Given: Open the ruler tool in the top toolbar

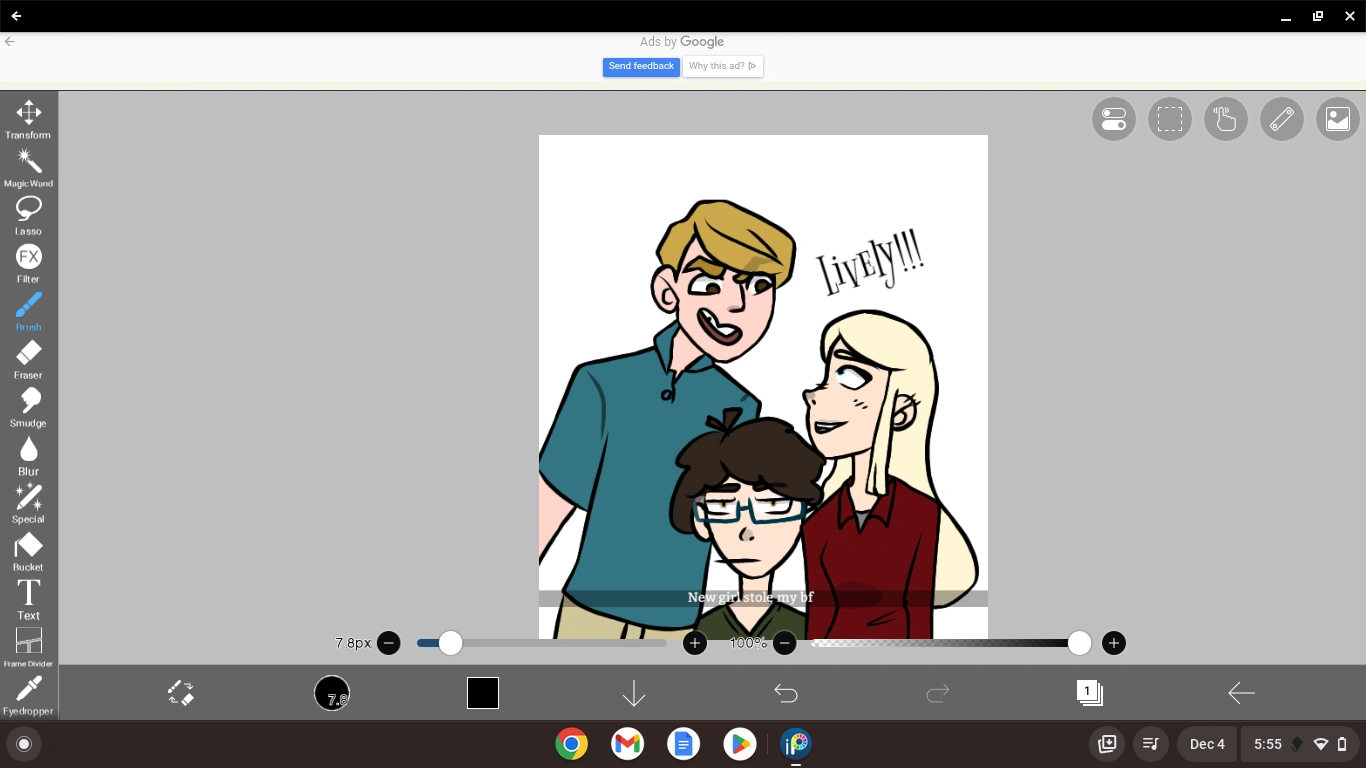Looking at the screenshot, I should pos(1281,119).
